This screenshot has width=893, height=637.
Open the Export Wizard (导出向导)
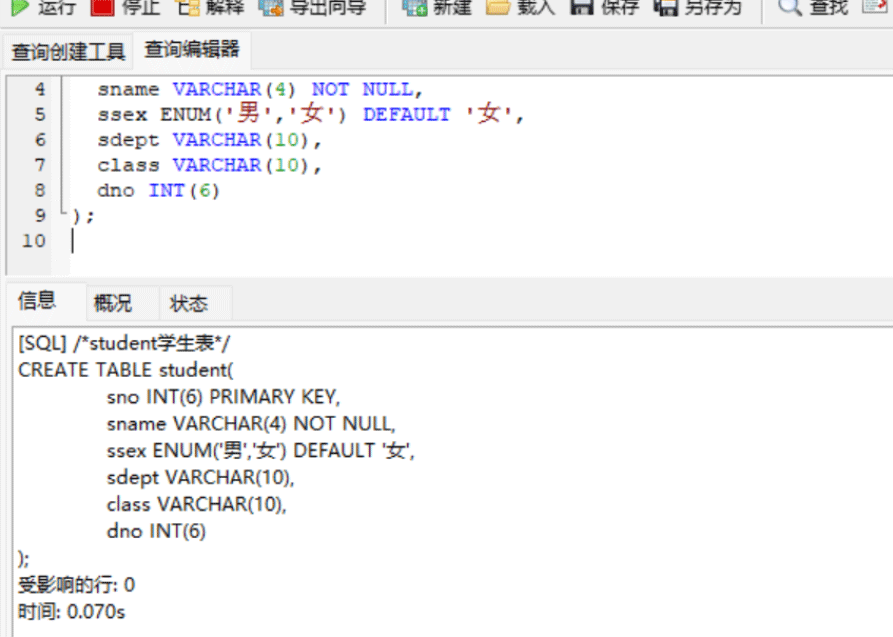[x=270, y=7]
